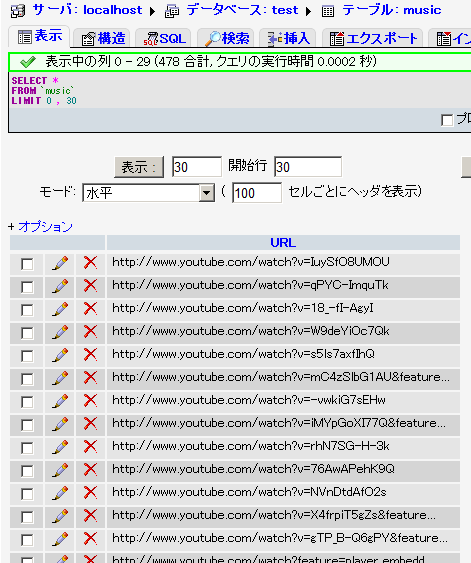Select URL text ending 76AwAPehK9Q
Image resolution: width=471 pixels, height=563 pixels.
click(x=253, y=469)
